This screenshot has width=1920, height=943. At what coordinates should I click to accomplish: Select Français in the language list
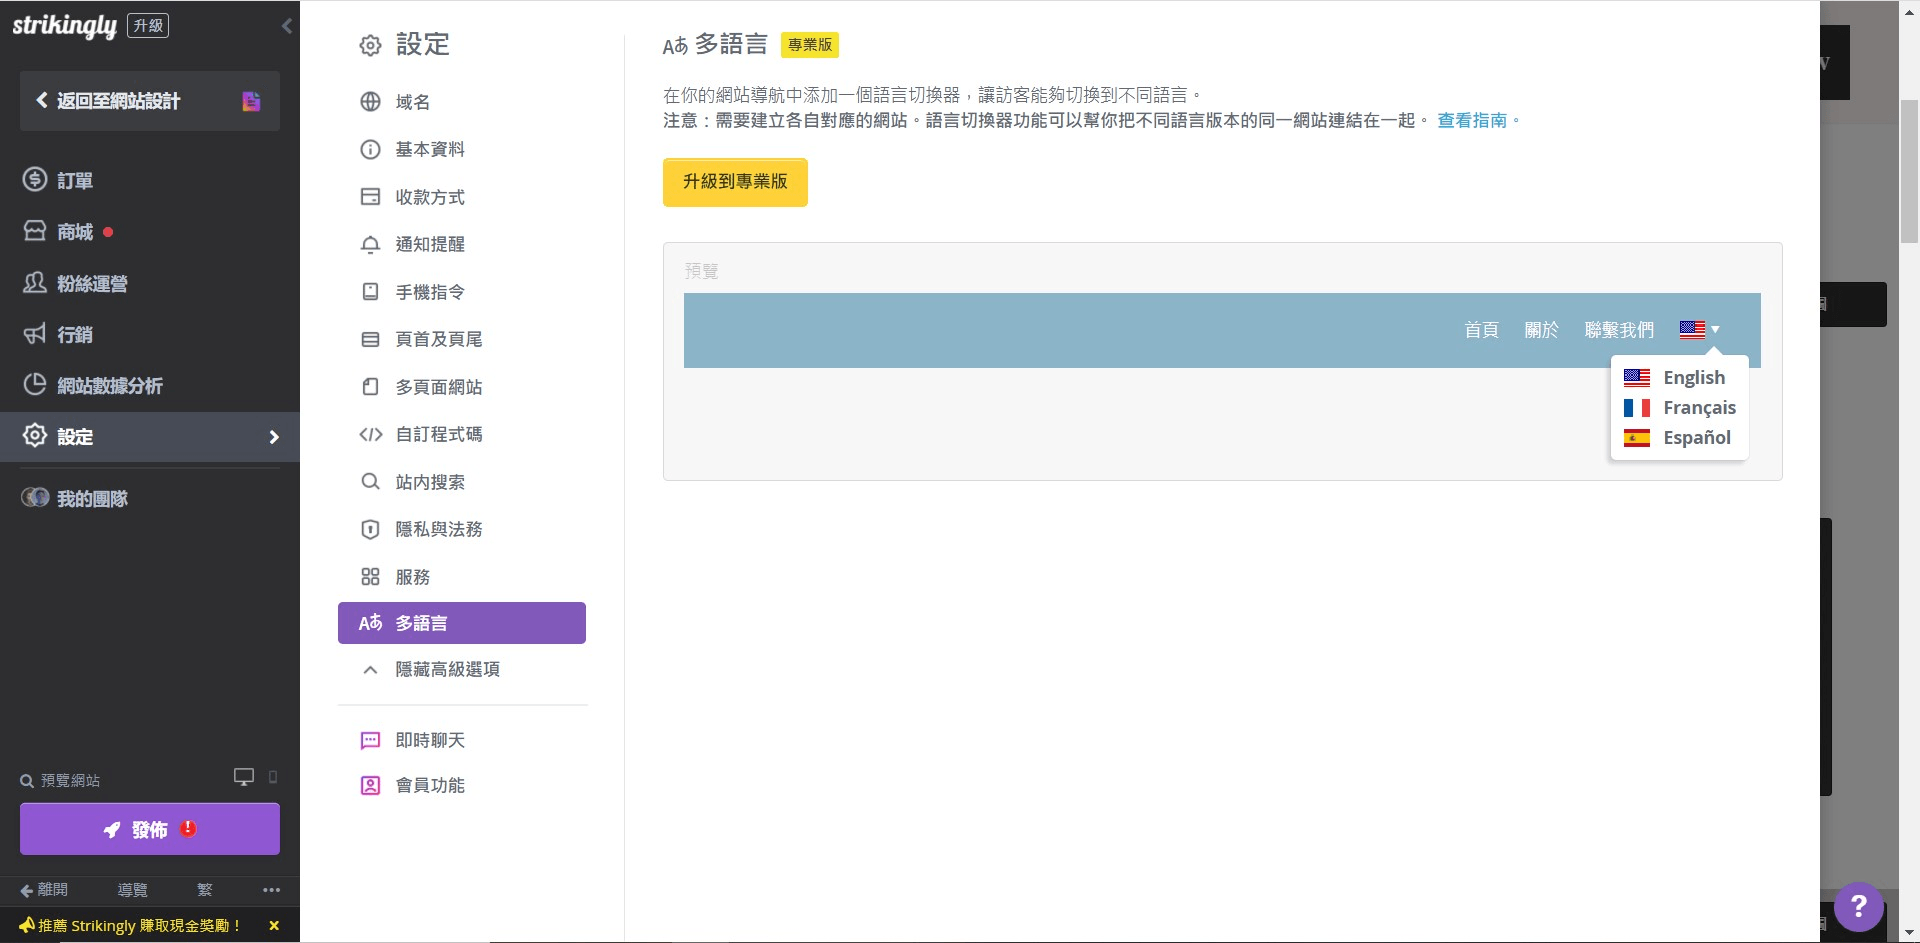coord(1698,408)
